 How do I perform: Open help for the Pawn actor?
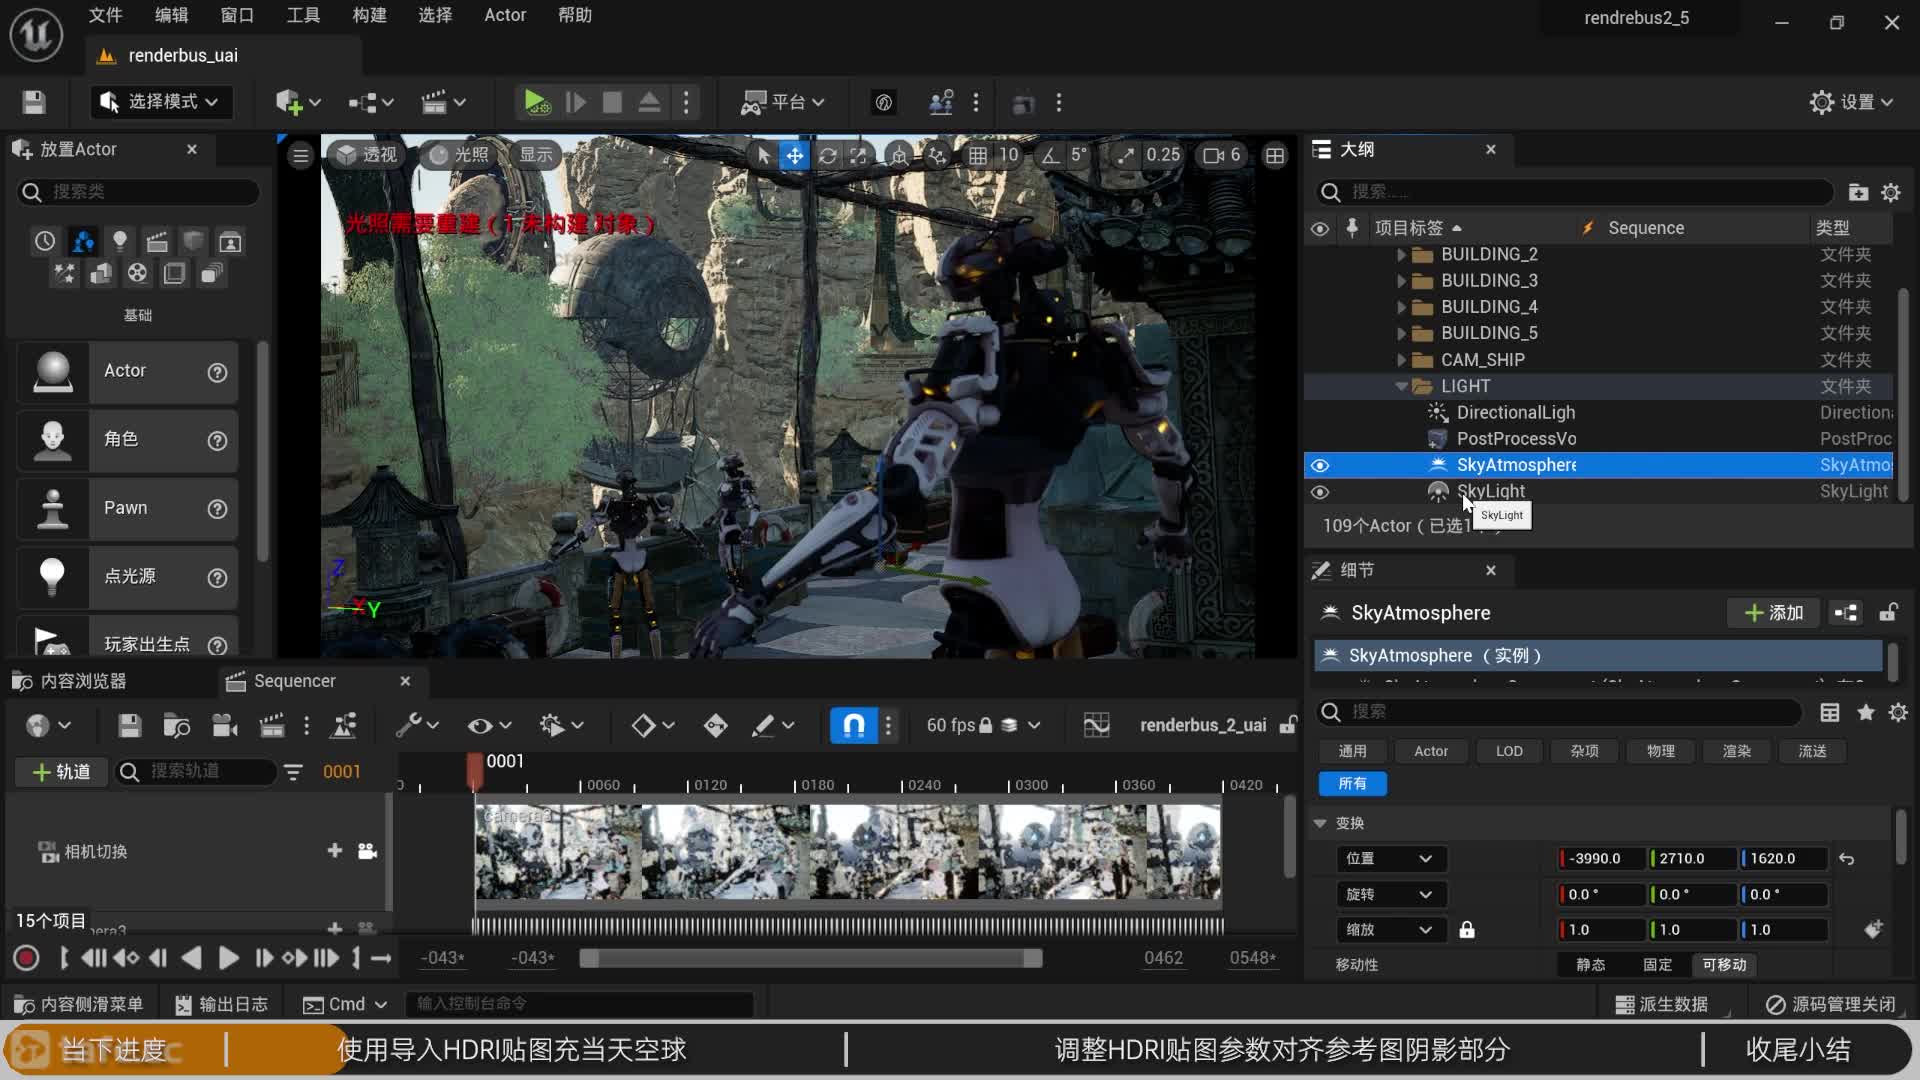pyautogui.click(x=217, y=509)
